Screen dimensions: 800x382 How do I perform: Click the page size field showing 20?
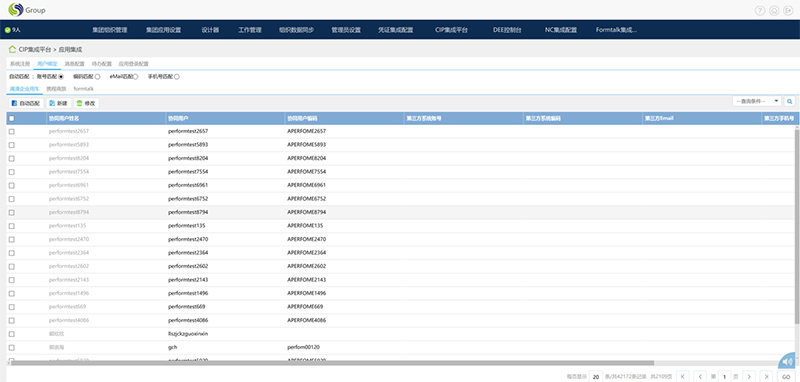pyautogui.click(x=595, y=377)
